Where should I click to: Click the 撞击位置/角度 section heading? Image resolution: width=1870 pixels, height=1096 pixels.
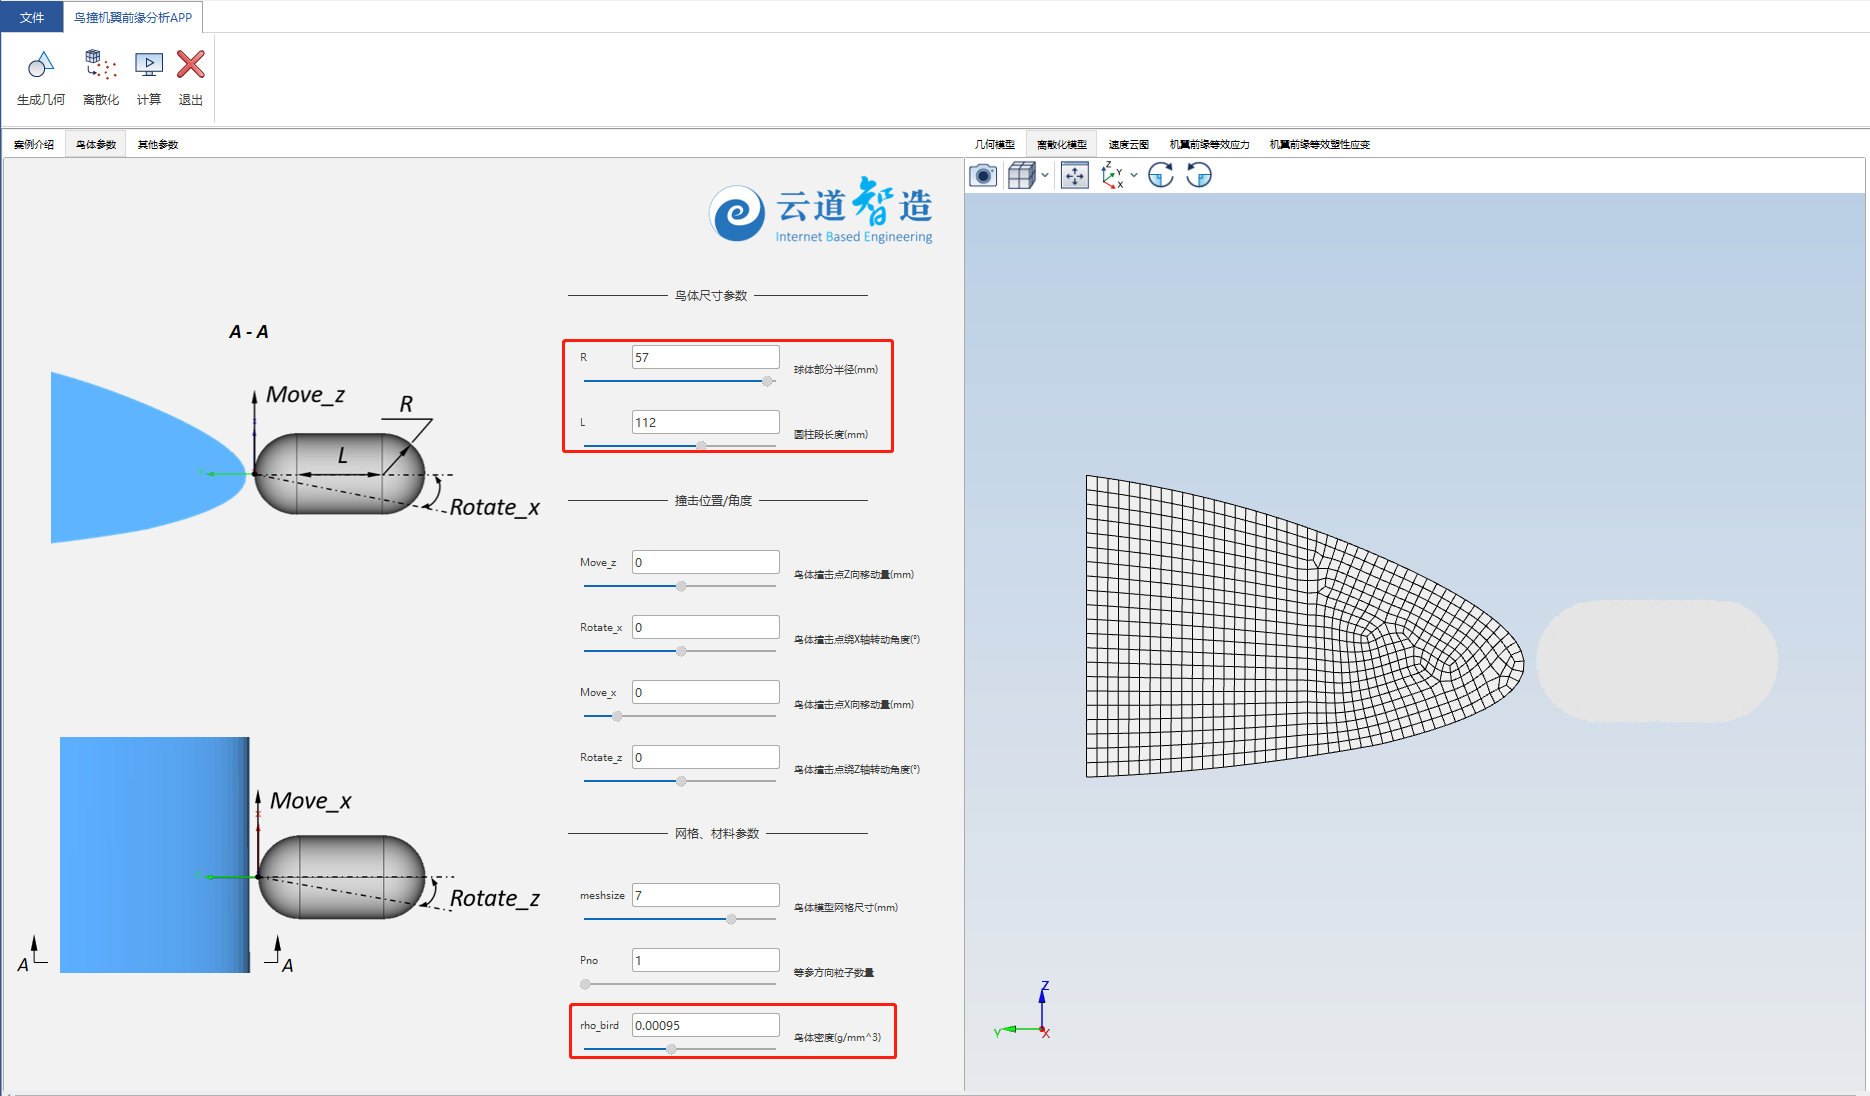(713, 501)
